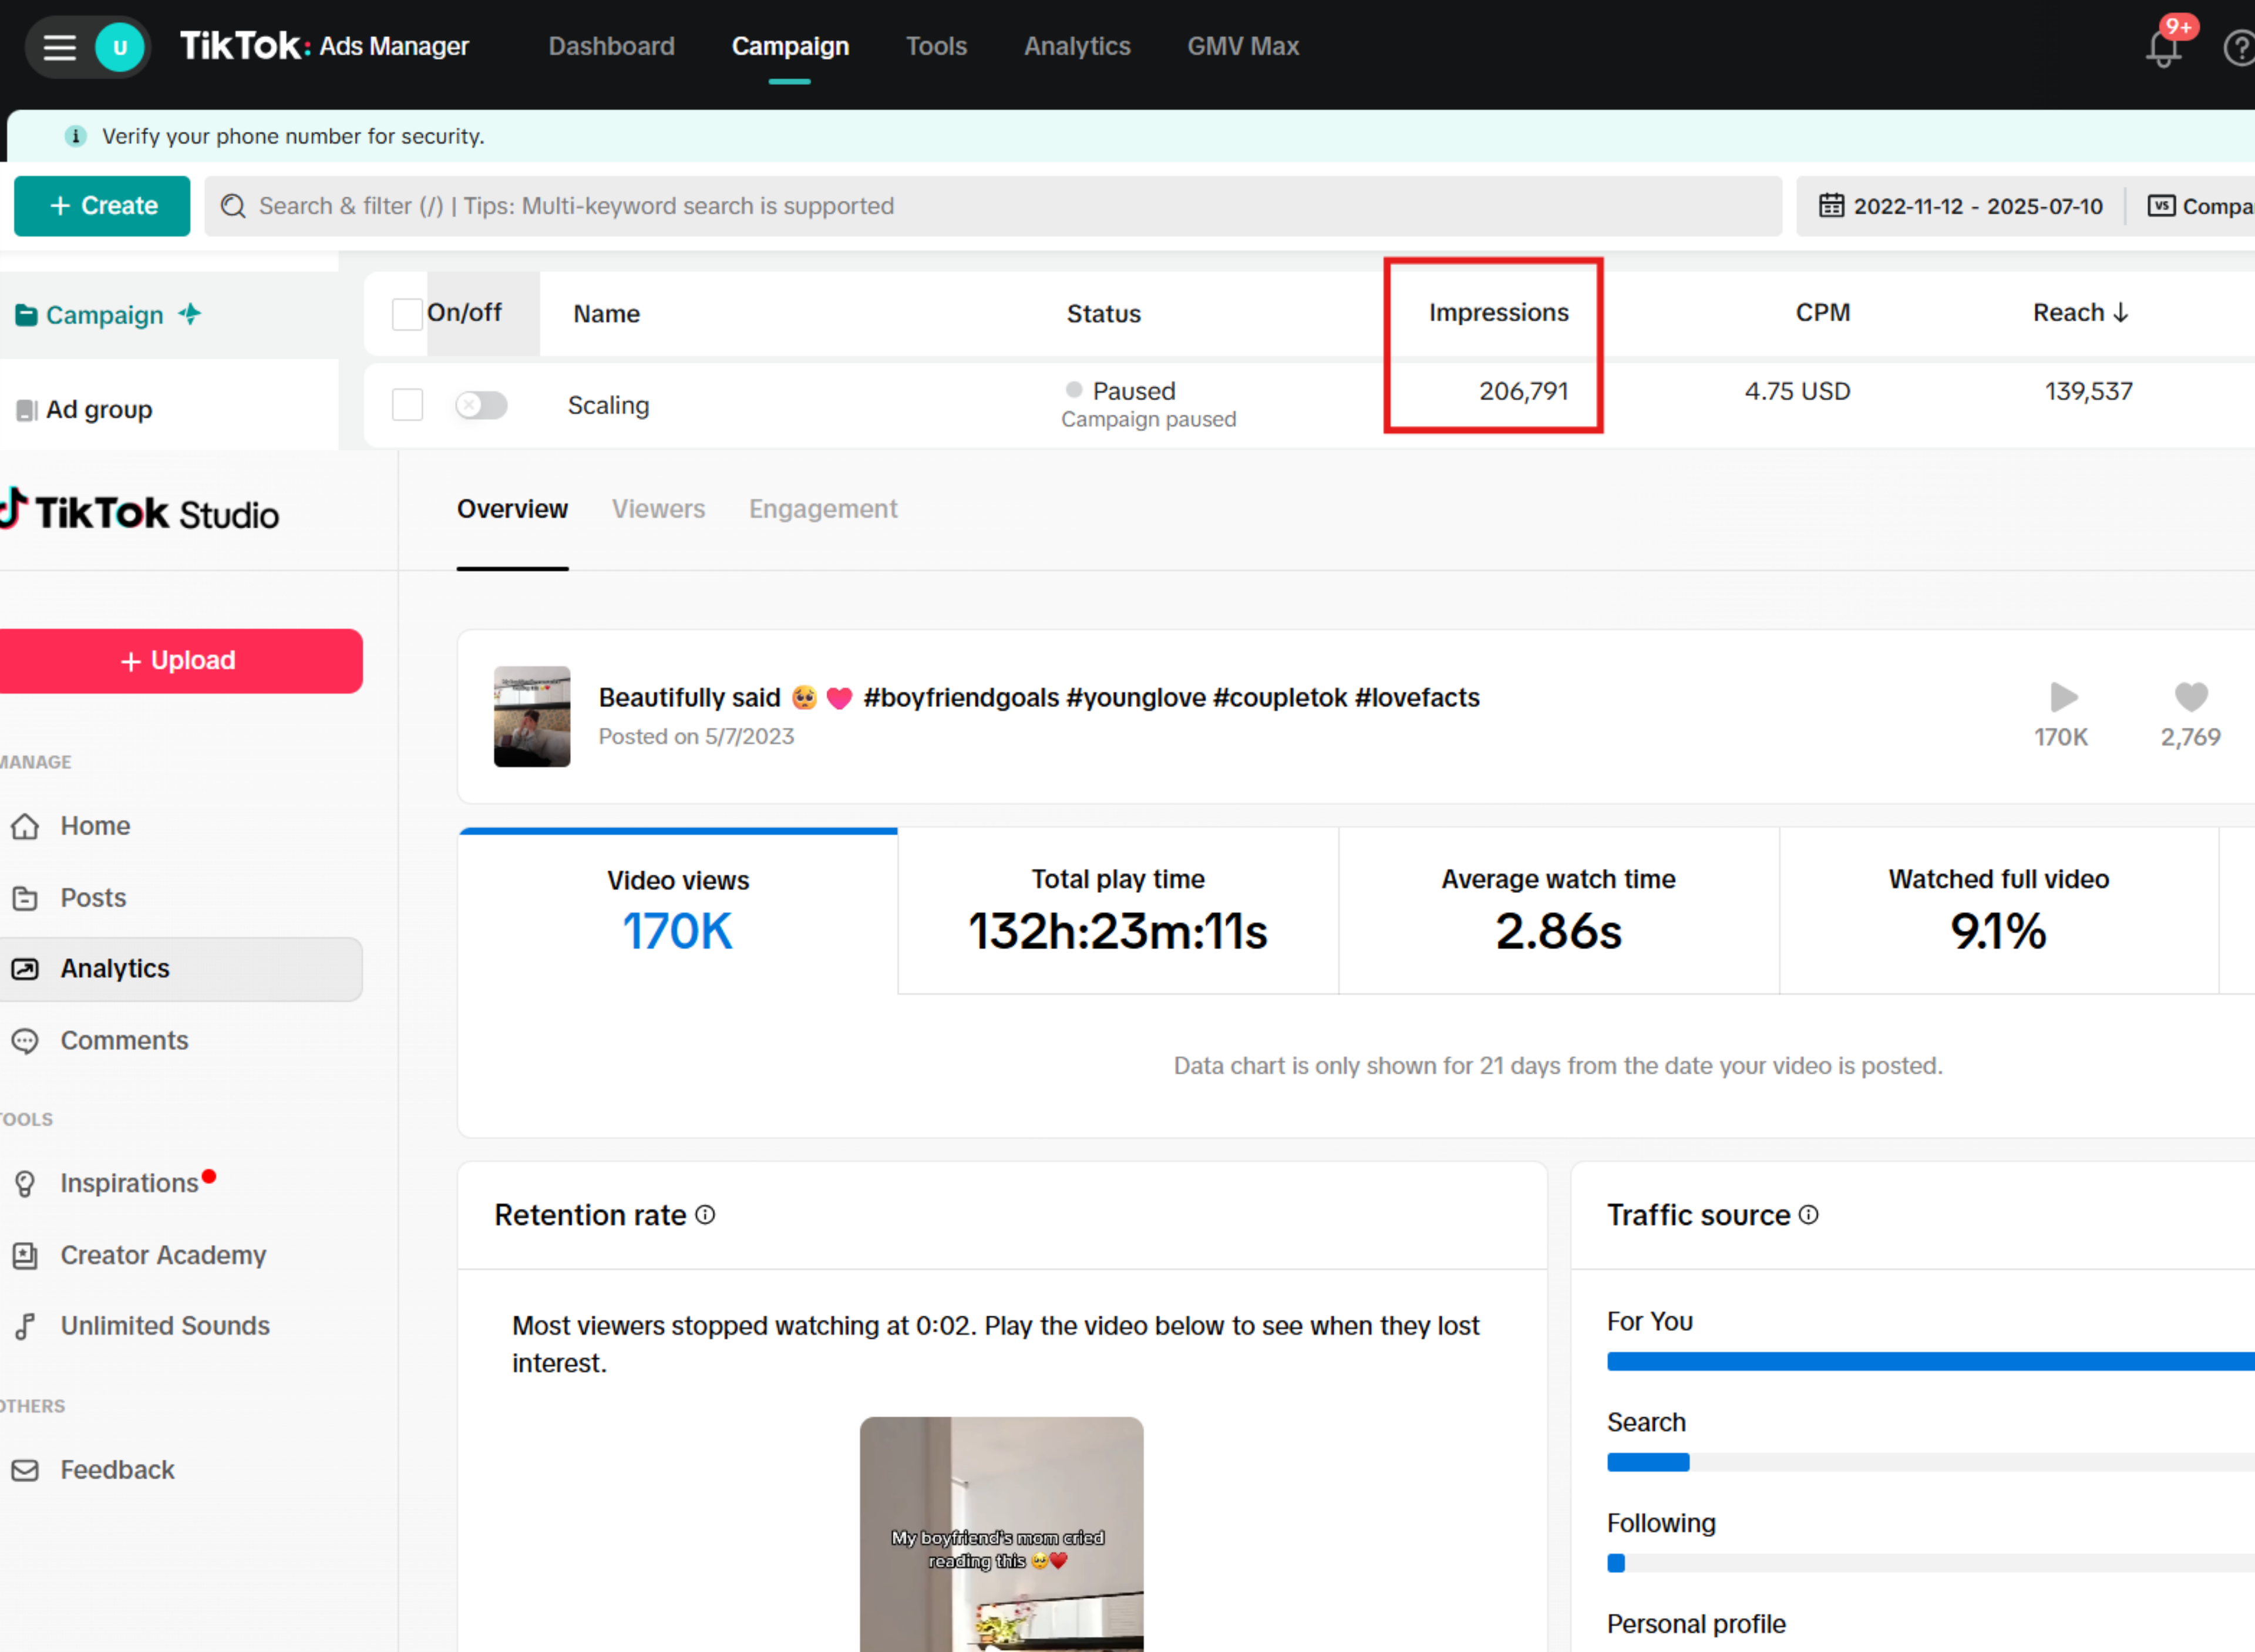Click the post thumbnail image

pos(532,717)
